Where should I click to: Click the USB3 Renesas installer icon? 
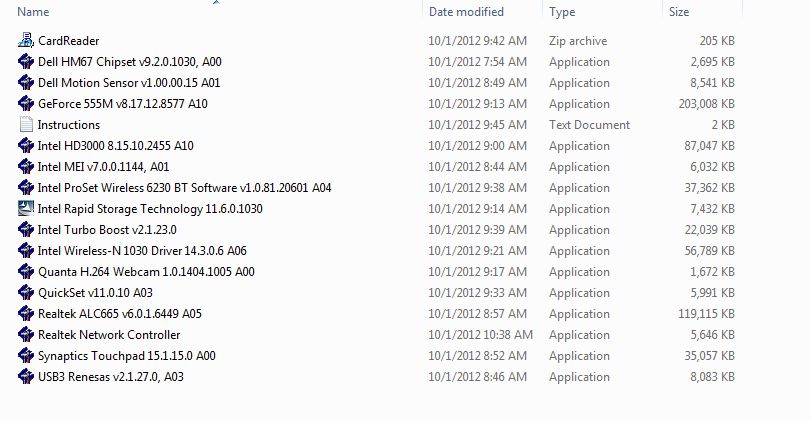pos(26,377)
